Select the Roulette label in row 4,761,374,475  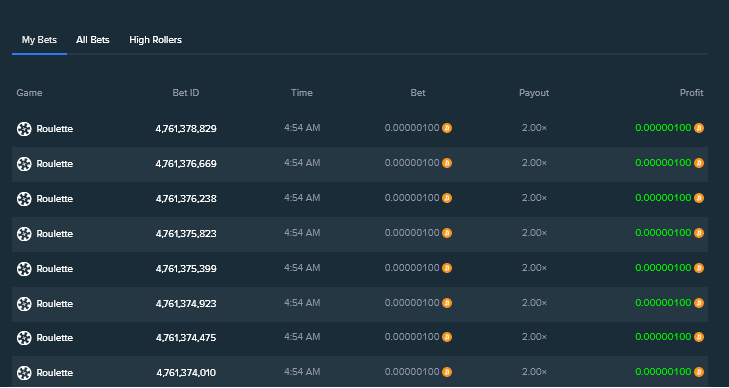coord(55,338)
